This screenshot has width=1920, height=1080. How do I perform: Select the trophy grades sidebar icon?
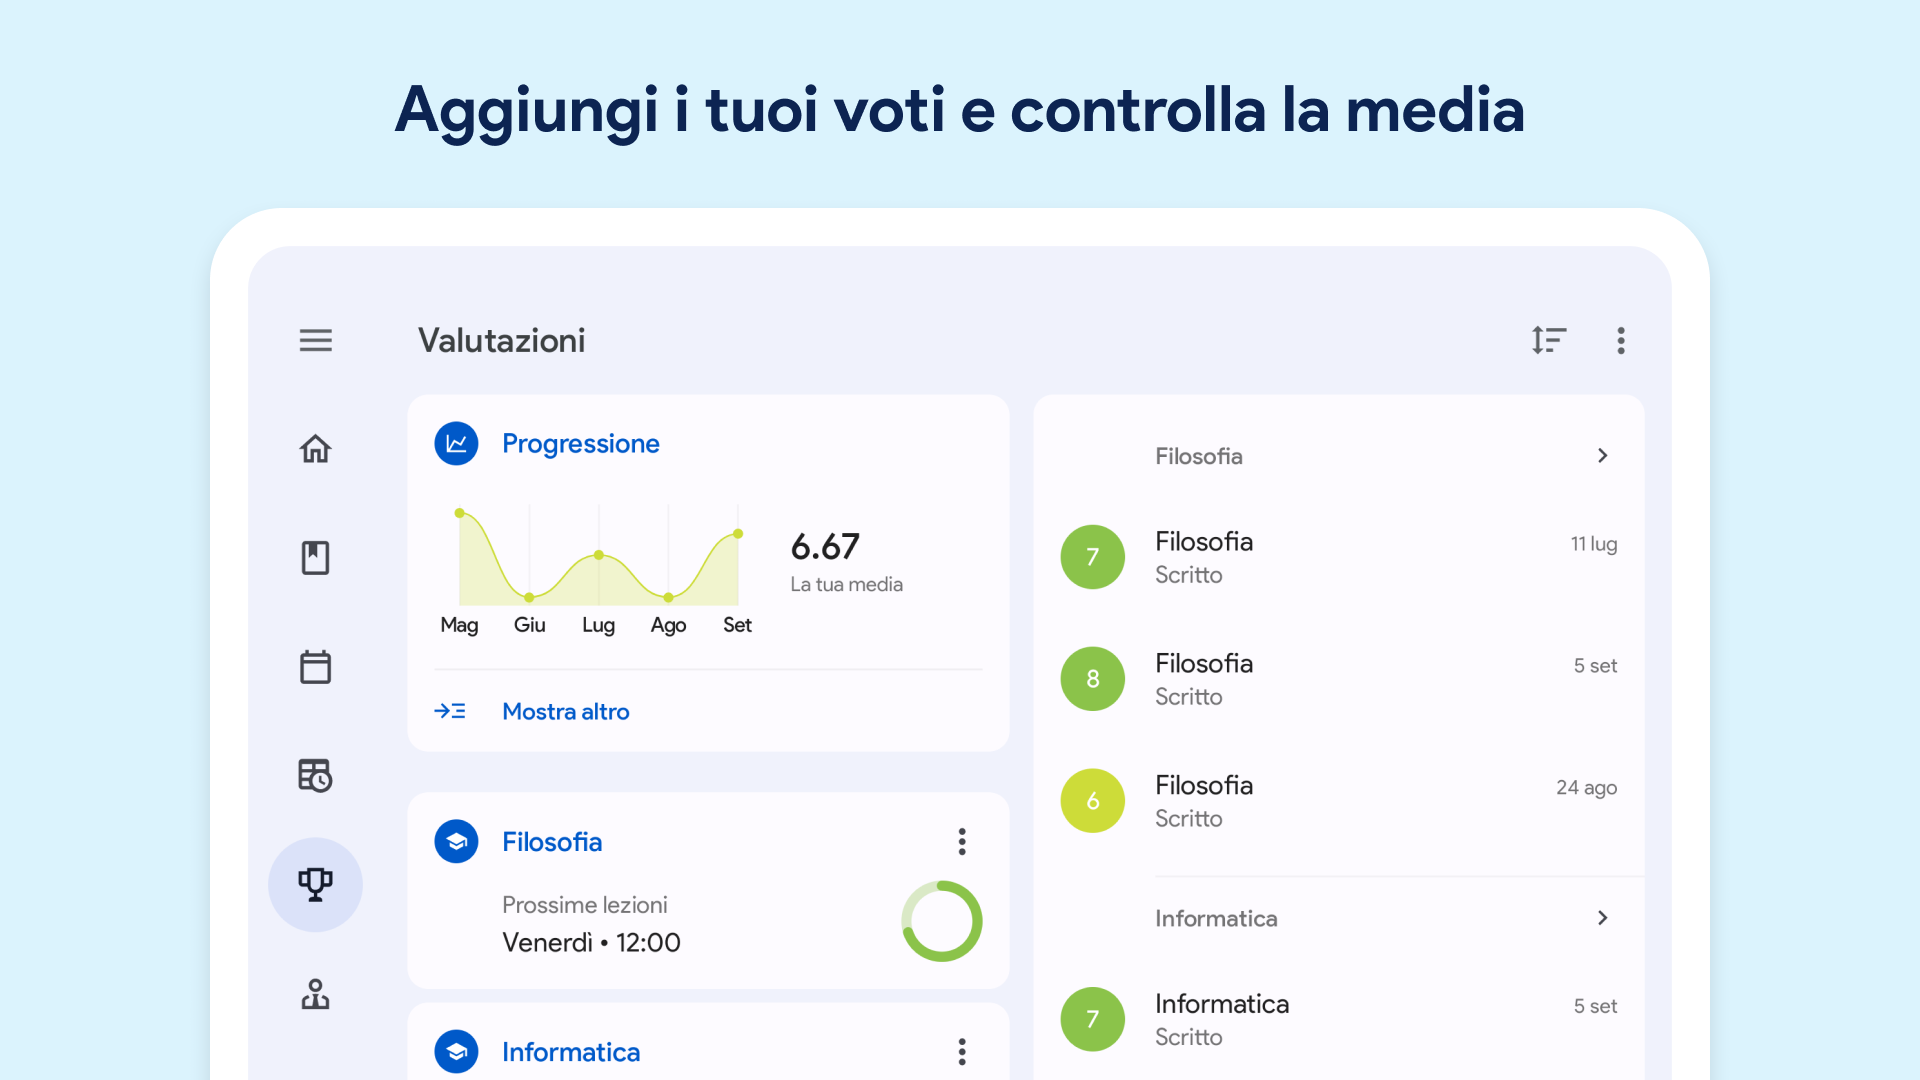(x=315, y=885)
